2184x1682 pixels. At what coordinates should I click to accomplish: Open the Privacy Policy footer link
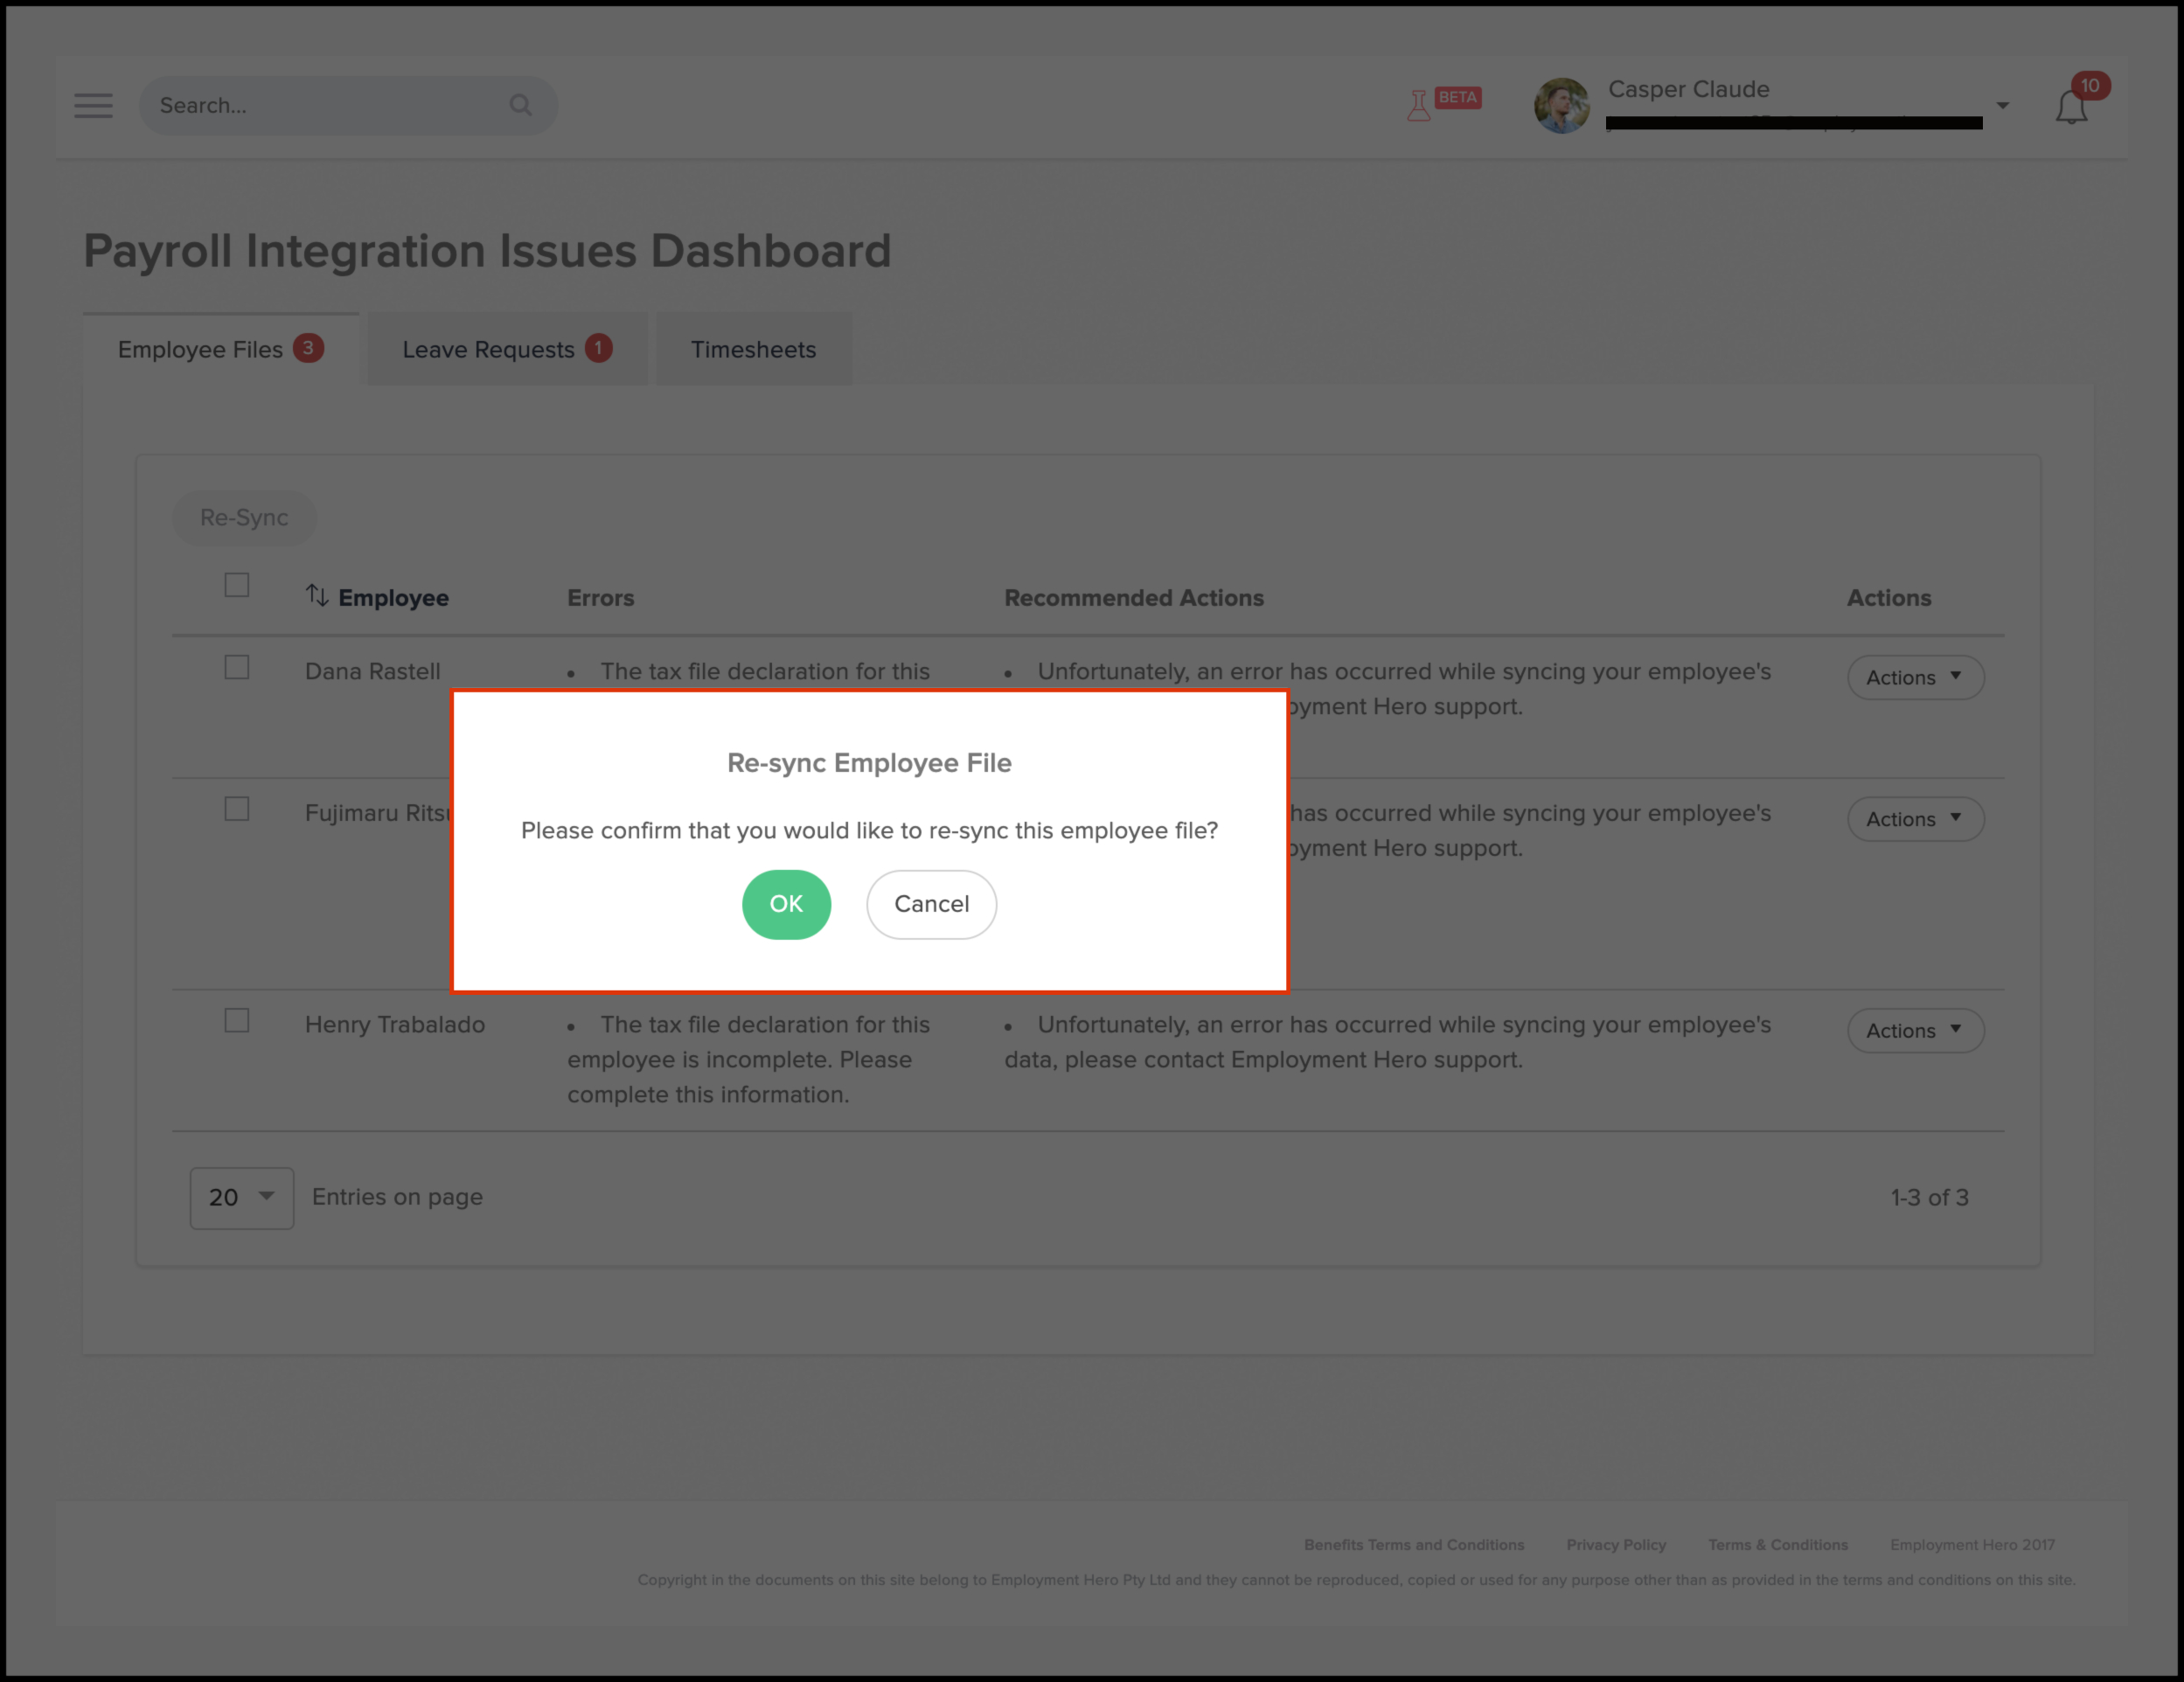tap(1615, 1544)
